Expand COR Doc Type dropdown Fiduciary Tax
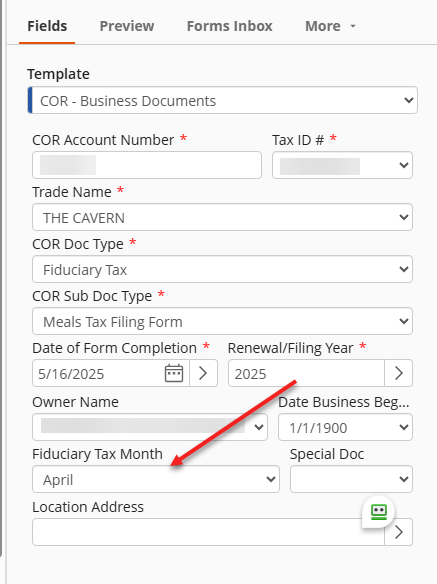 point(222,269)
